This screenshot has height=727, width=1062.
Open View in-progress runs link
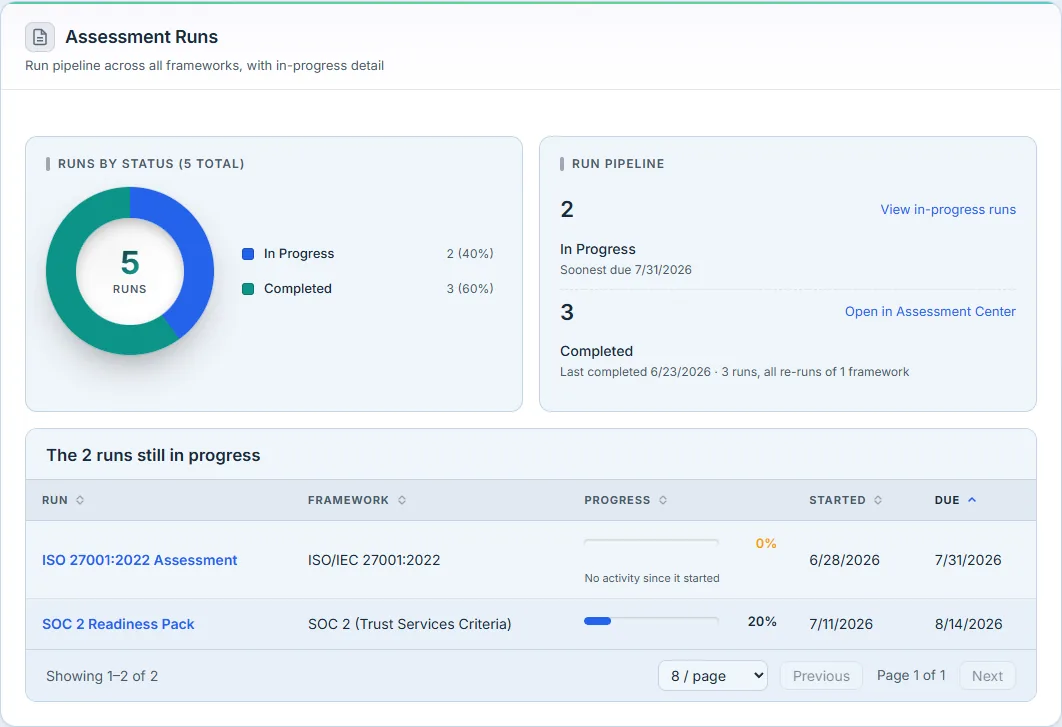point(948,209)
